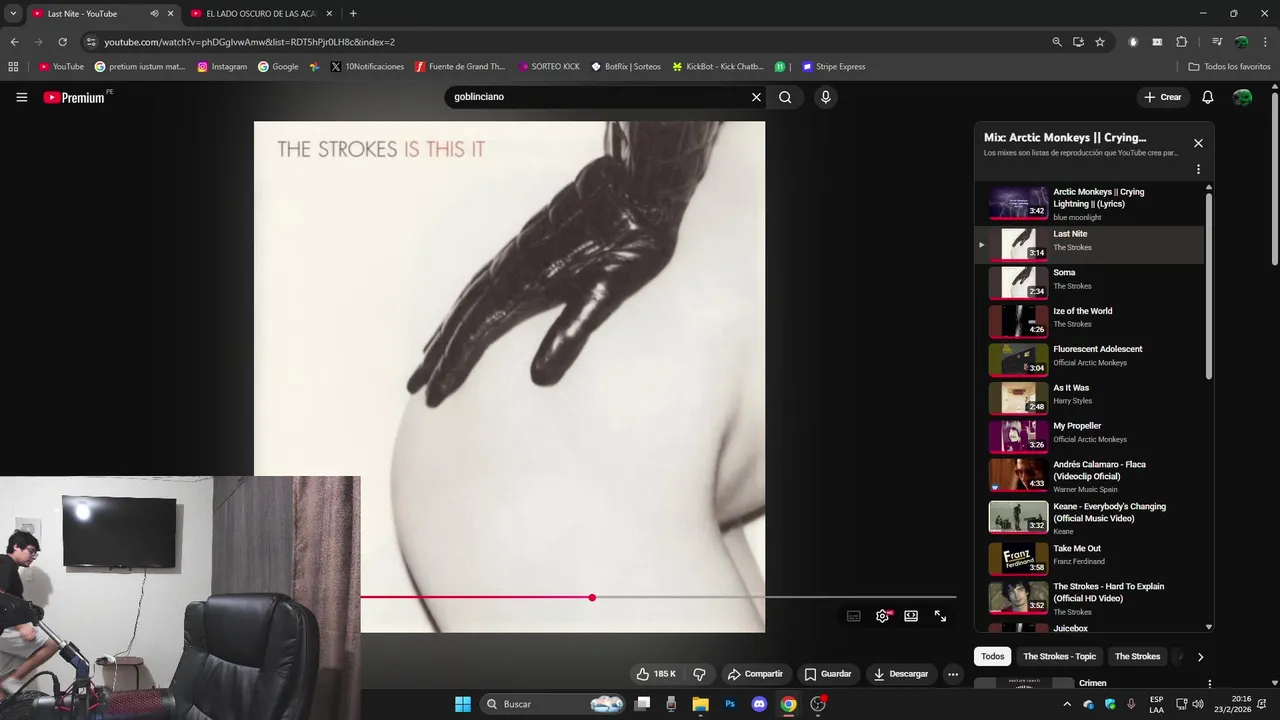Open the YouTube guide hamburger menu

(x=21, y=97)
